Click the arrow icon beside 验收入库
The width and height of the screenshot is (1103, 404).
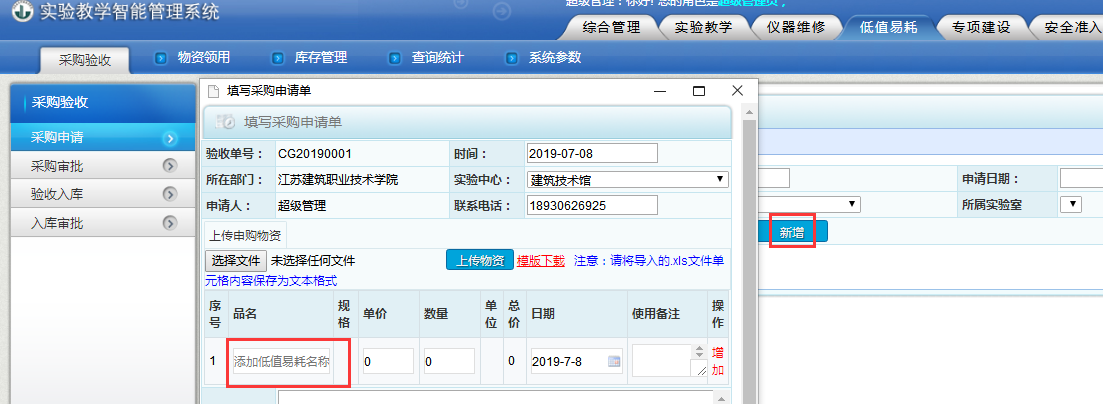click(x=169, y=194)
